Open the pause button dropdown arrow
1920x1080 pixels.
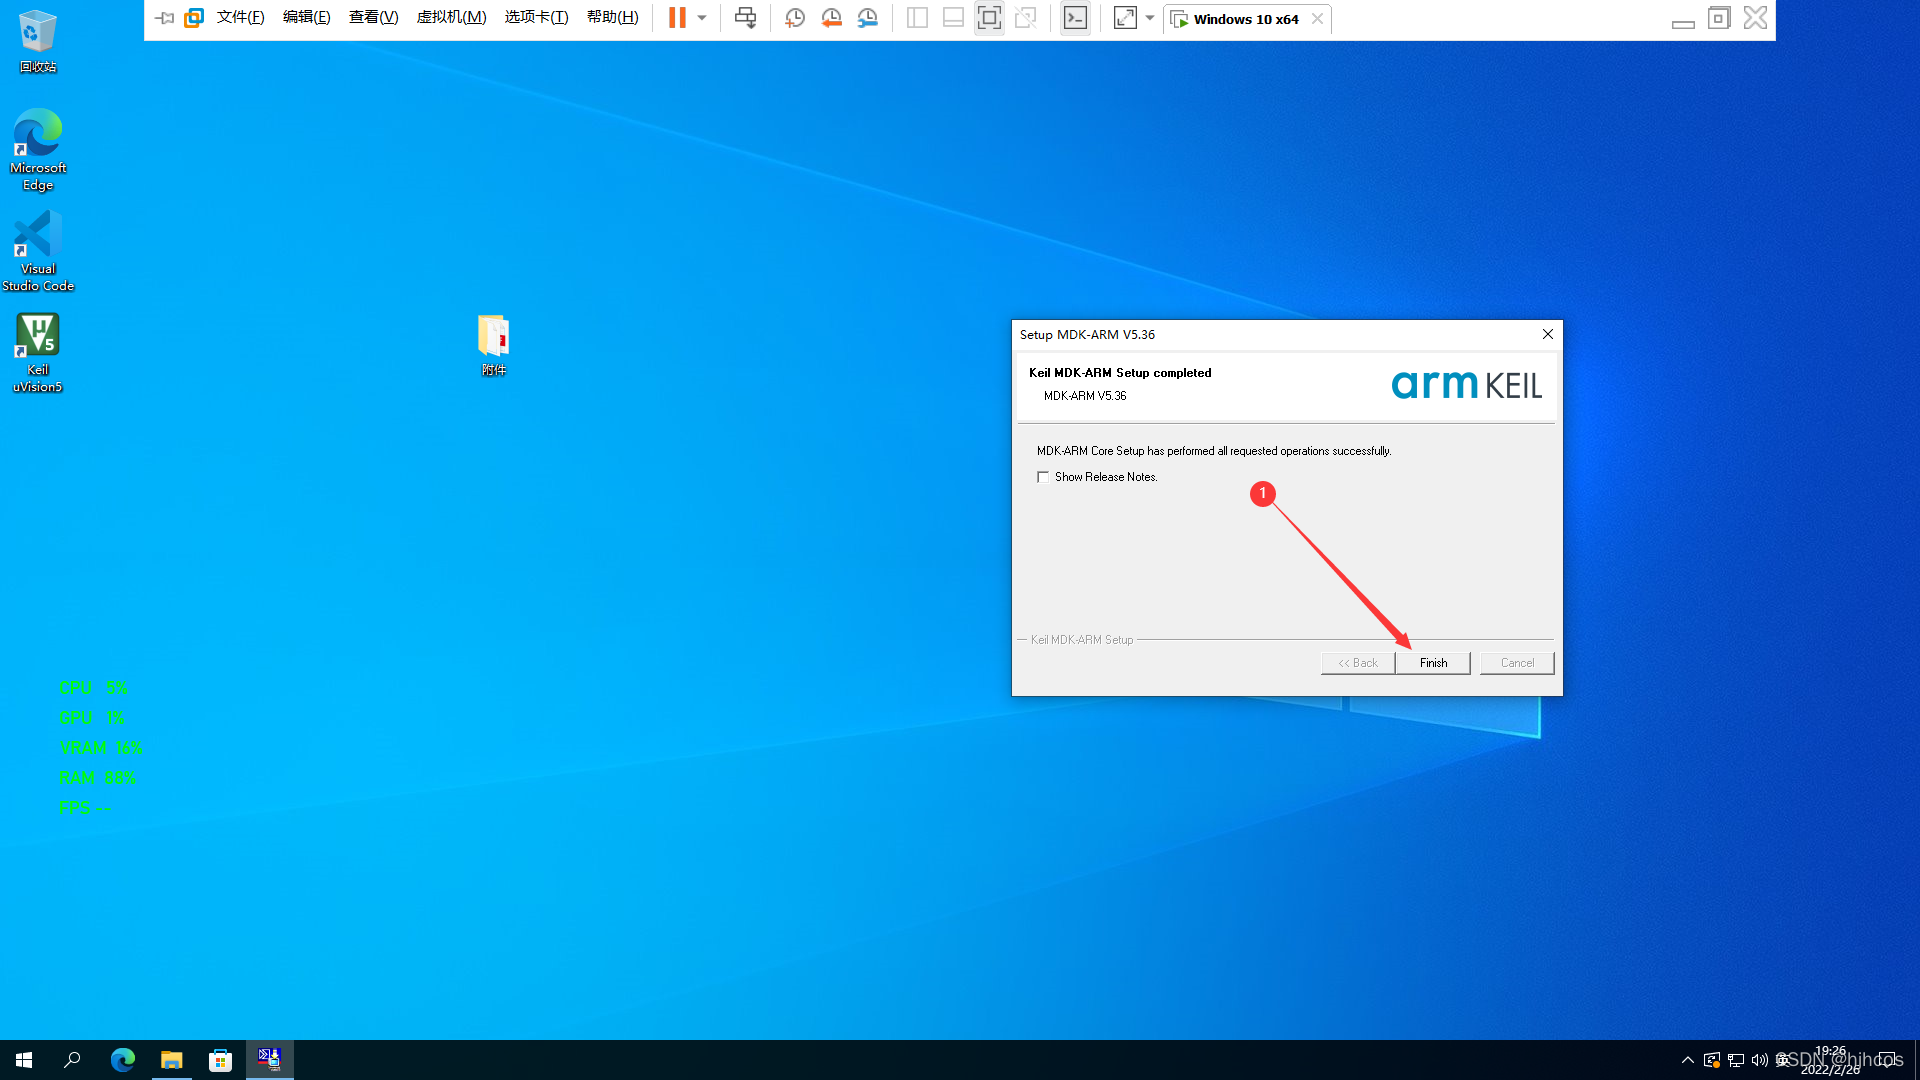tap(702, 18)
